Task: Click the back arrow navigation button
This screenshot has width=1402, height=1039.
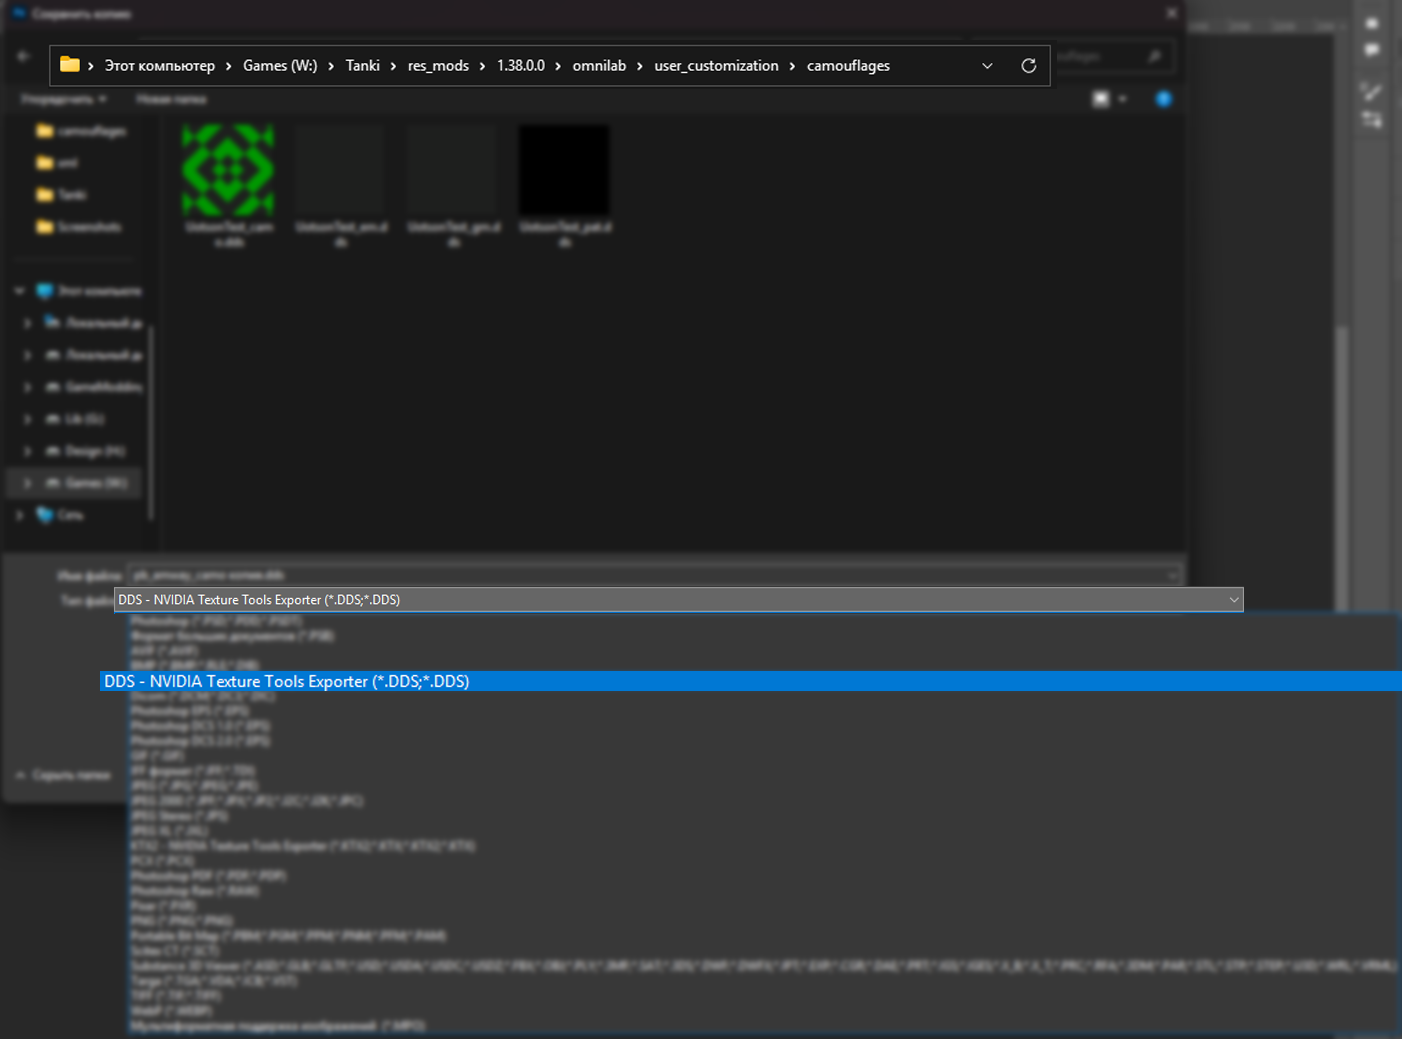Action: click(x=24, y=57)
